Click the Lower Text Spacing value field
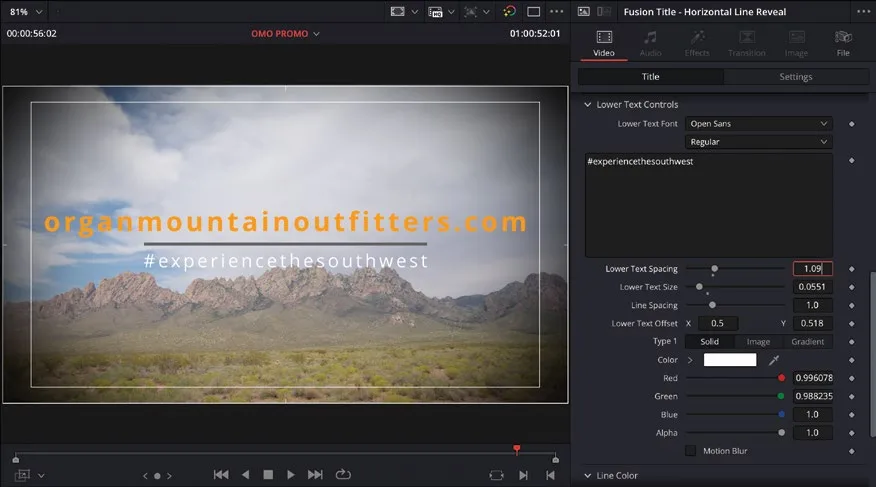This screenshot has height=487, width=876. tap(812, 269)
